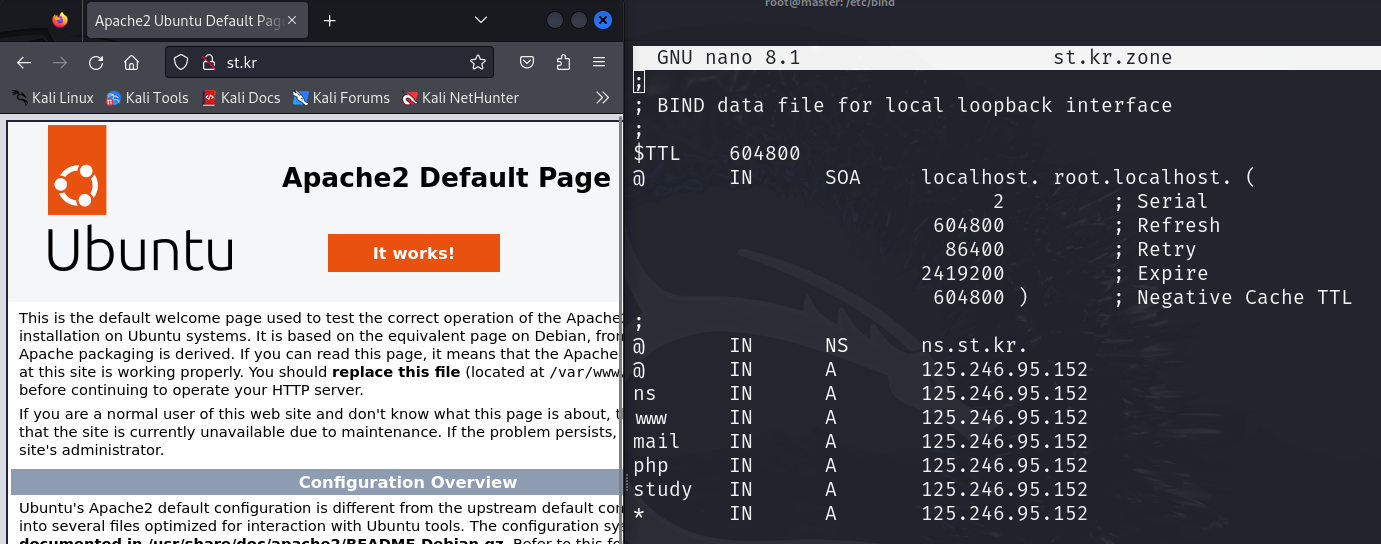Bookmark this page with star icon
Viewport: 1381px width, 544px height.
478,62
